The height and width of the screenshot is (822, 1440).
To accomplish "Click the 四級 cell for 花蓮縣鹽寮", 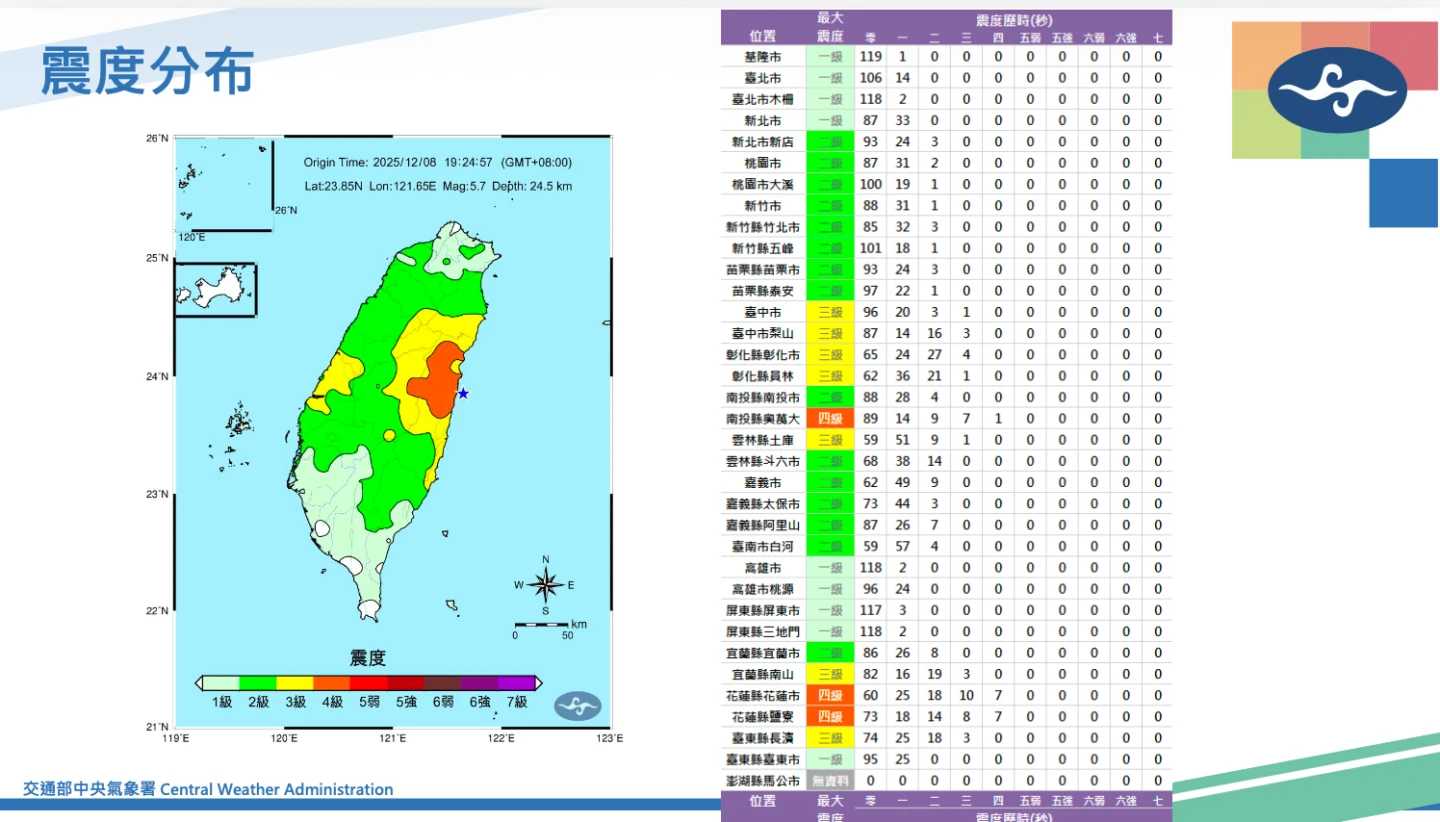I will click(830, 717).
